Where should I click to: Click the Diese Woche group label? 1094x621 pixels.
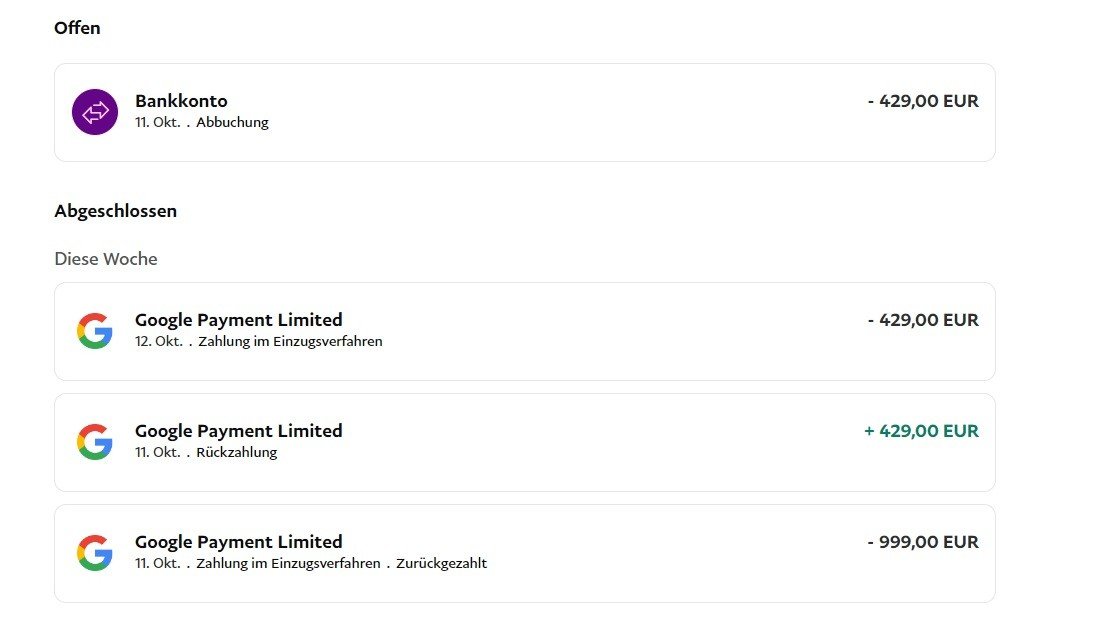[105, 259]
